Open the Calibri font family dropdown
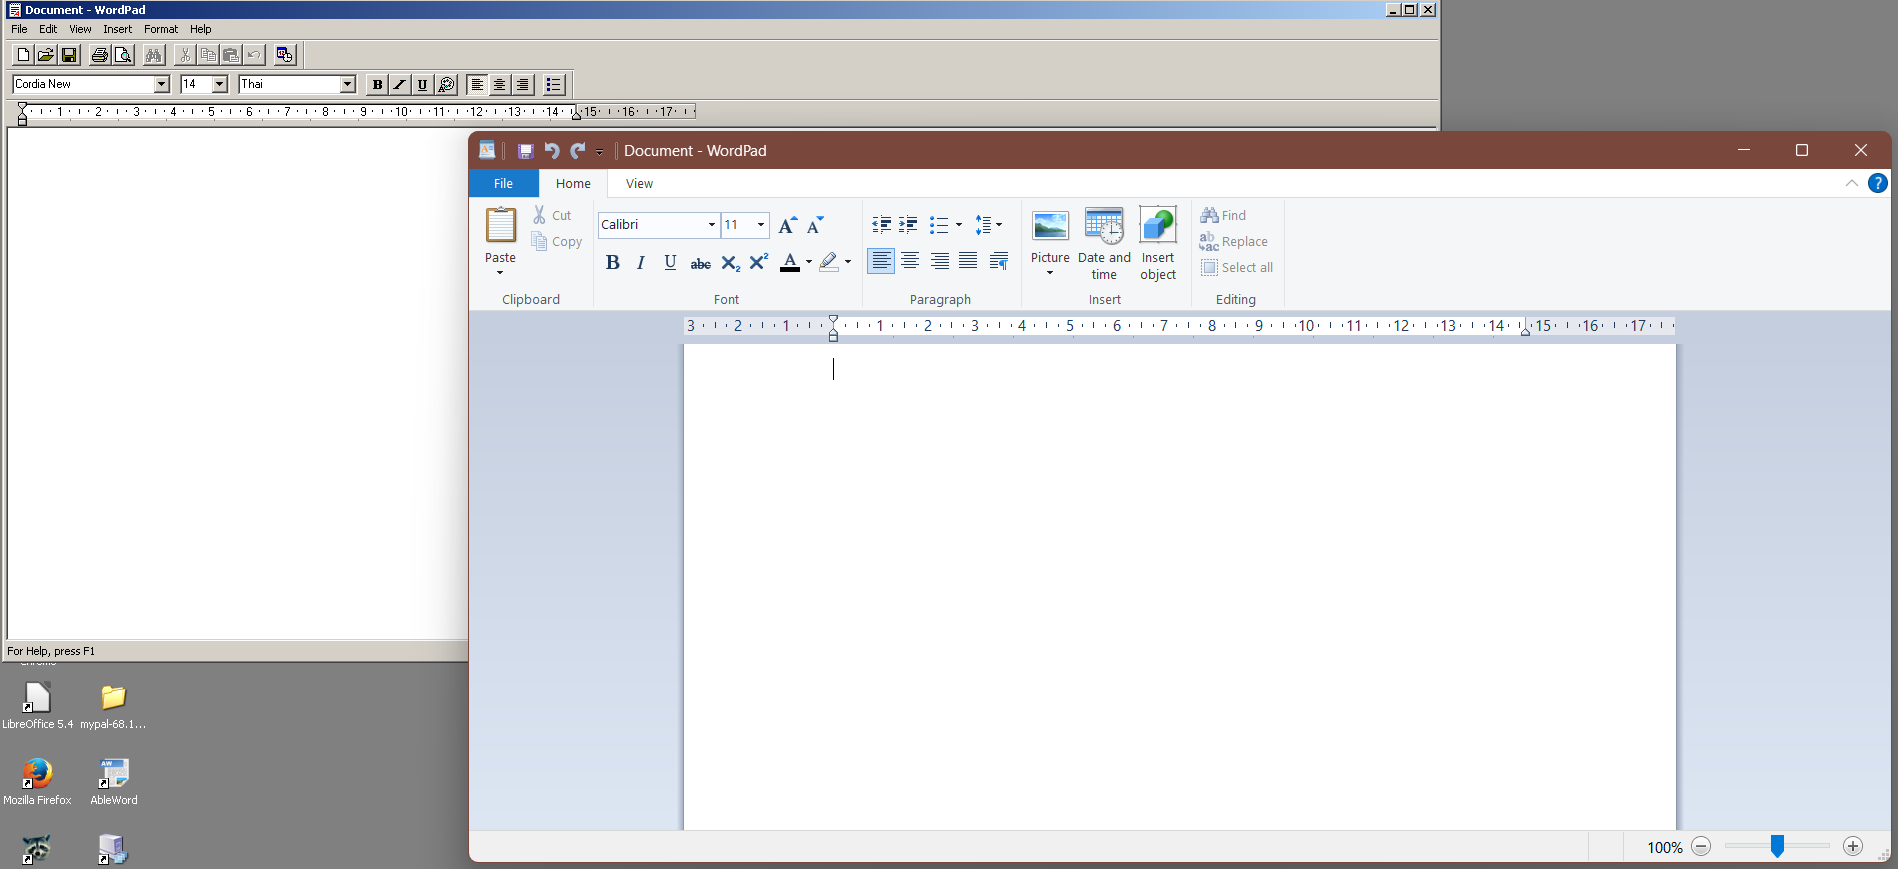The height and width of the screenshot is (869, 1898). (x=711, y=225)
